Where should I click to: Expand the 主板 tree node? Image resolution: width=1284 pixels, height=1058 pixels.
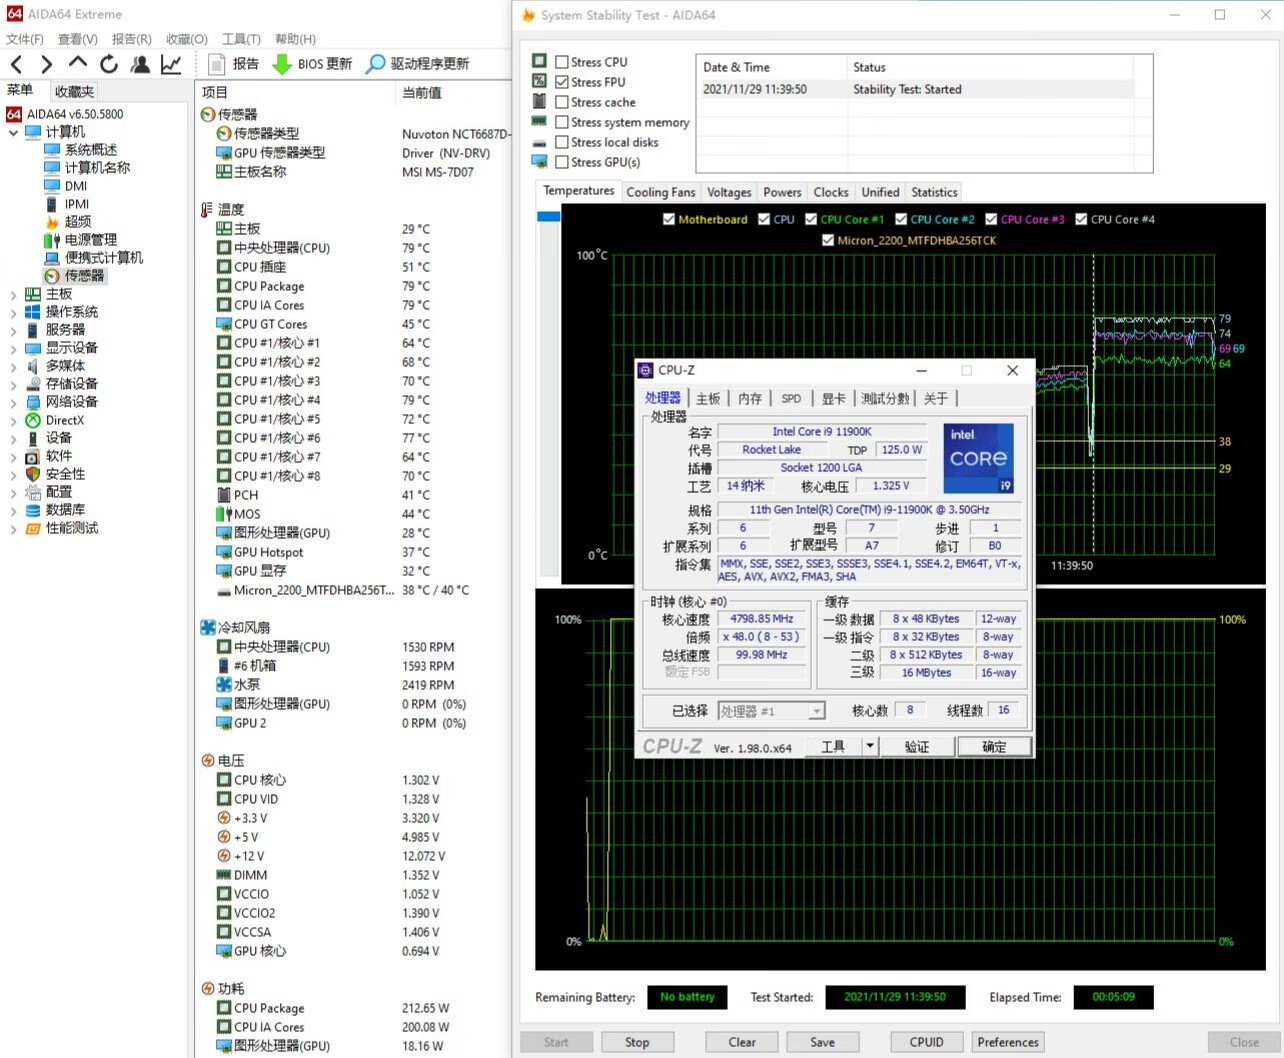13,294
